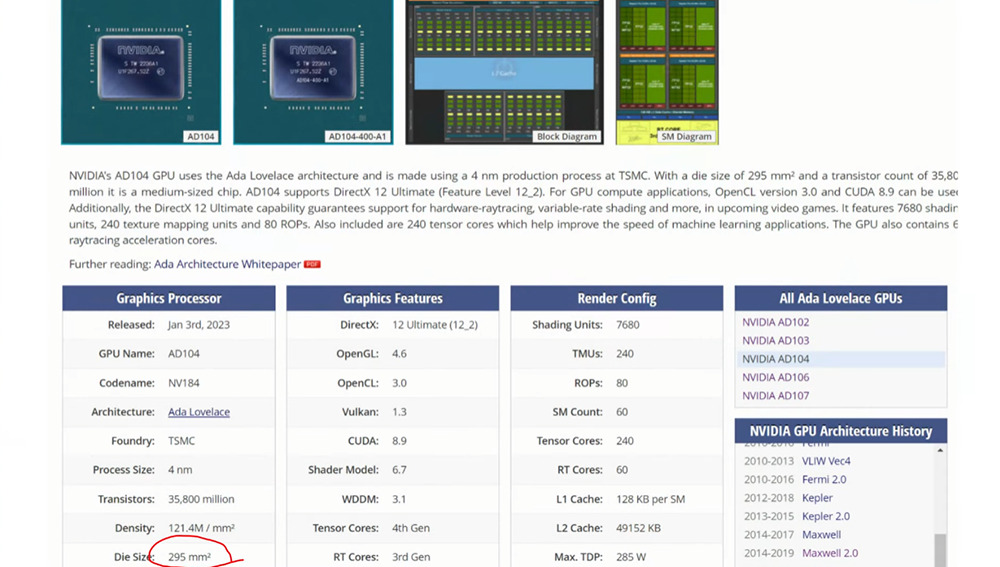
Task: Click the SM Count value '60'
Action: coord(622,412)
